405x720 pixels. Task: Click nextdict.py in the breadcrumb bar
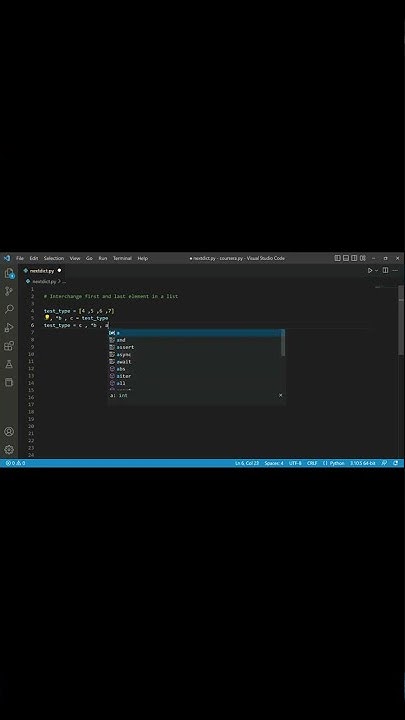pyautogui.click(x=44, y=281)
